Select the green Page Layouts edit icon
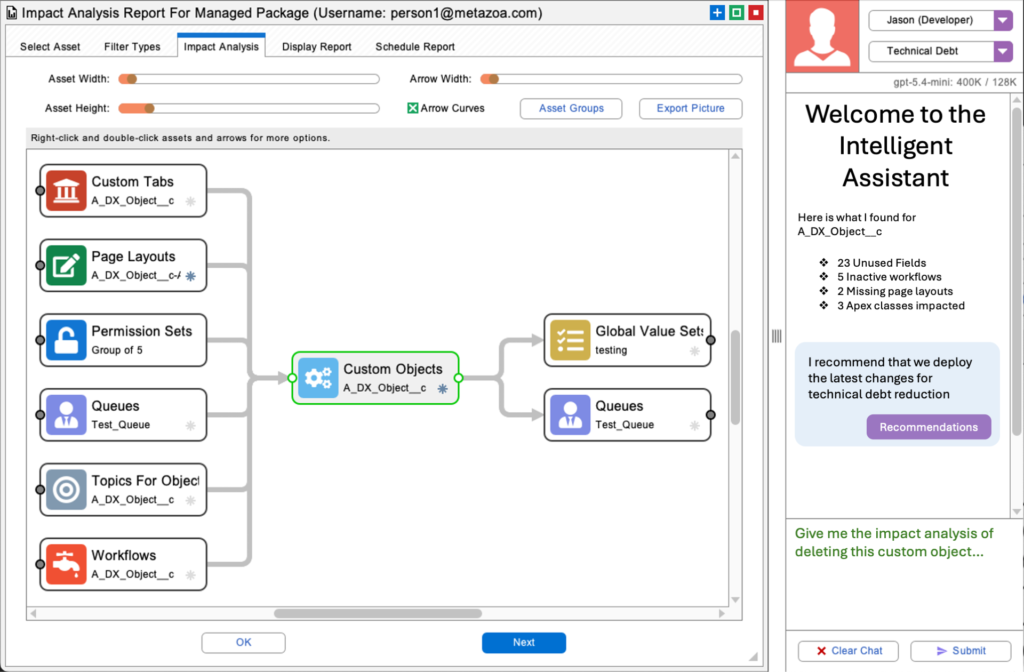This screenshot has width=1024, height=672. 66,265
